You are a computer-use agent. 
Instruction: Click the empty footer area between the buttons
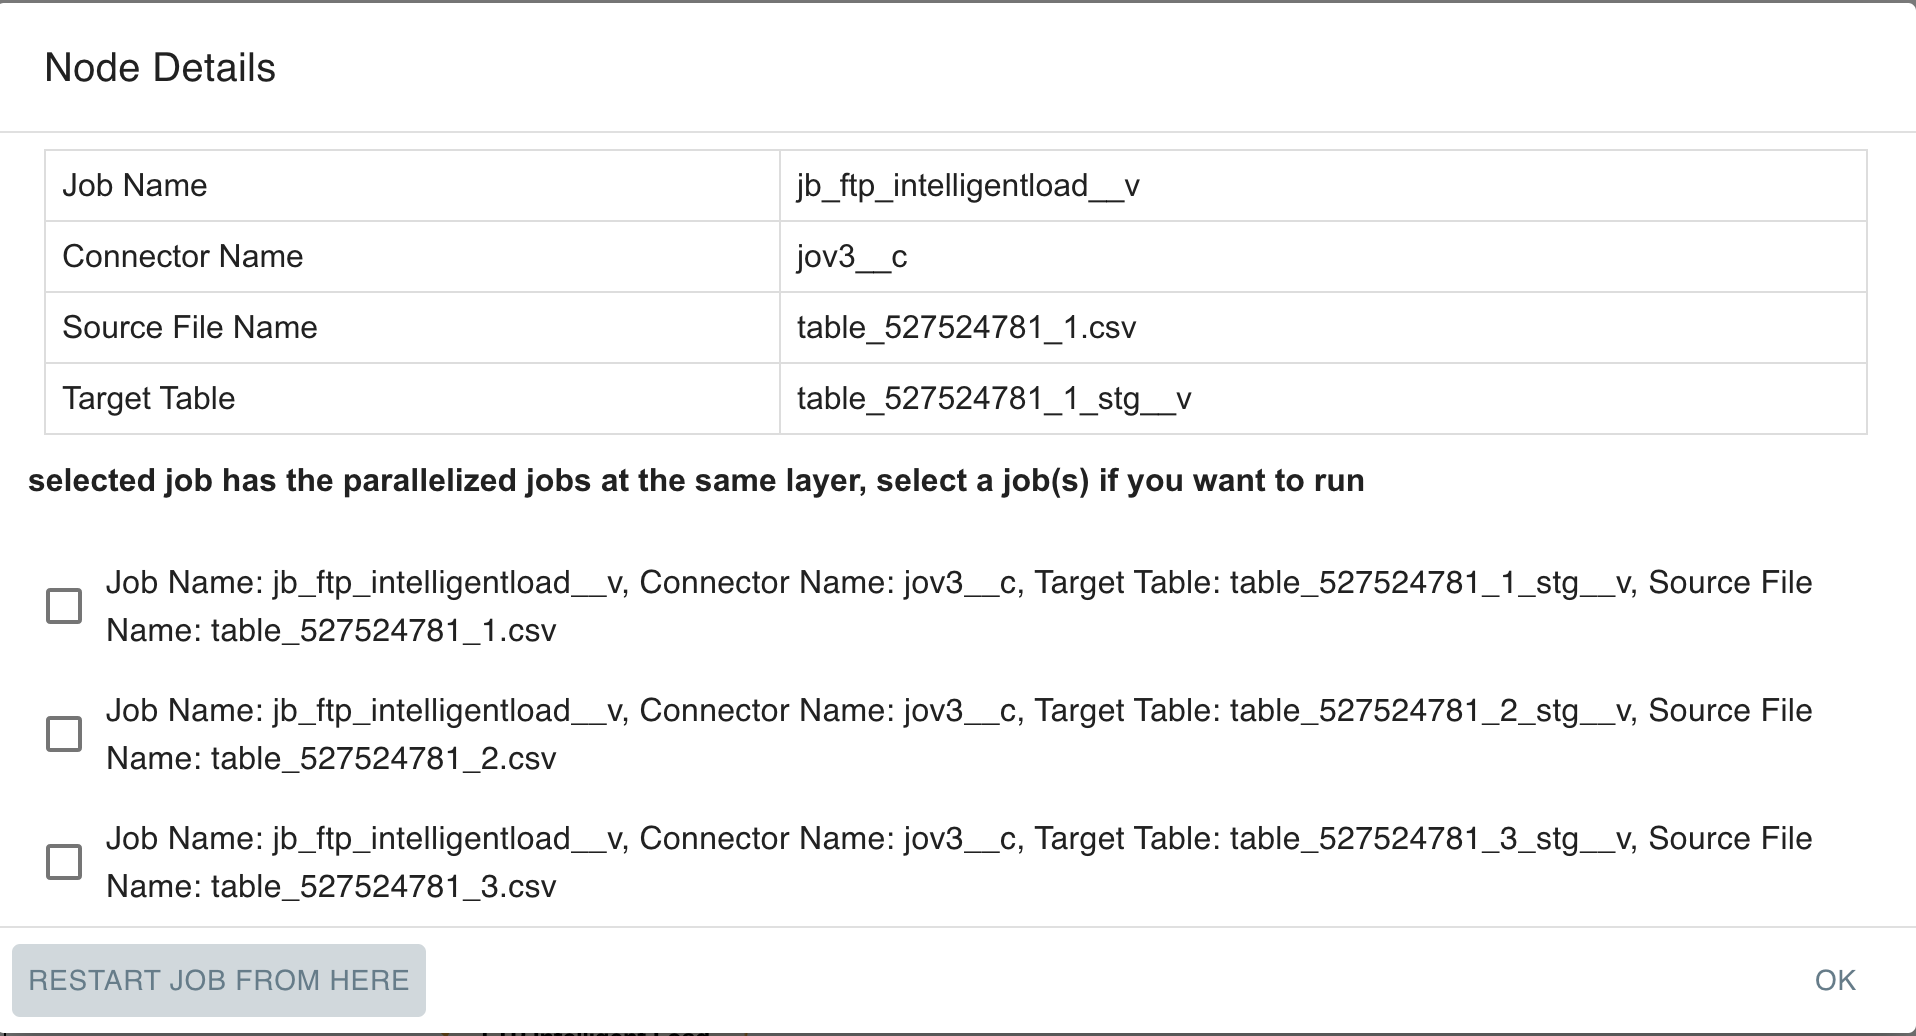[x=1100, y=980]
